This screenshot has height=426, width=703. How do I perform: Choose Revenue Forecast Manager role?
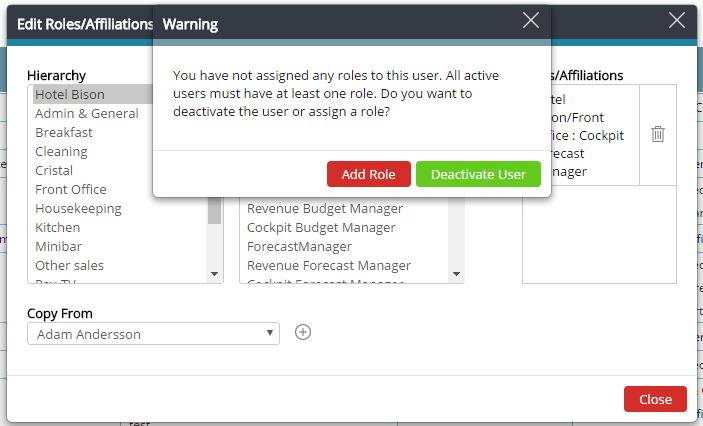pos(329,266)
